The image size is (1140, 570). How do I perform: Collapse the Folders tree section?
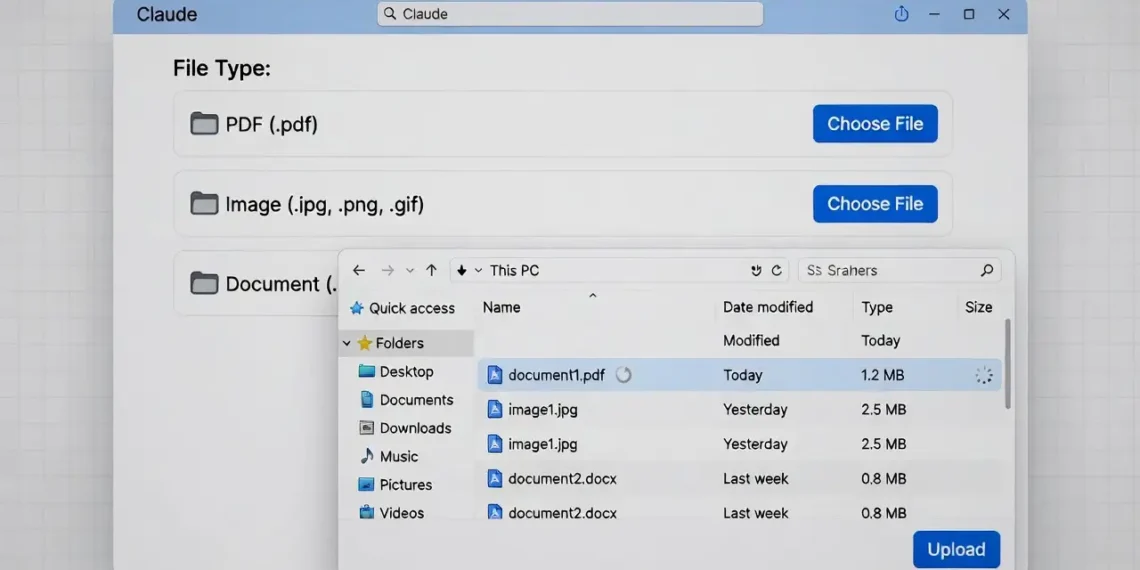(x=347, y=343)
